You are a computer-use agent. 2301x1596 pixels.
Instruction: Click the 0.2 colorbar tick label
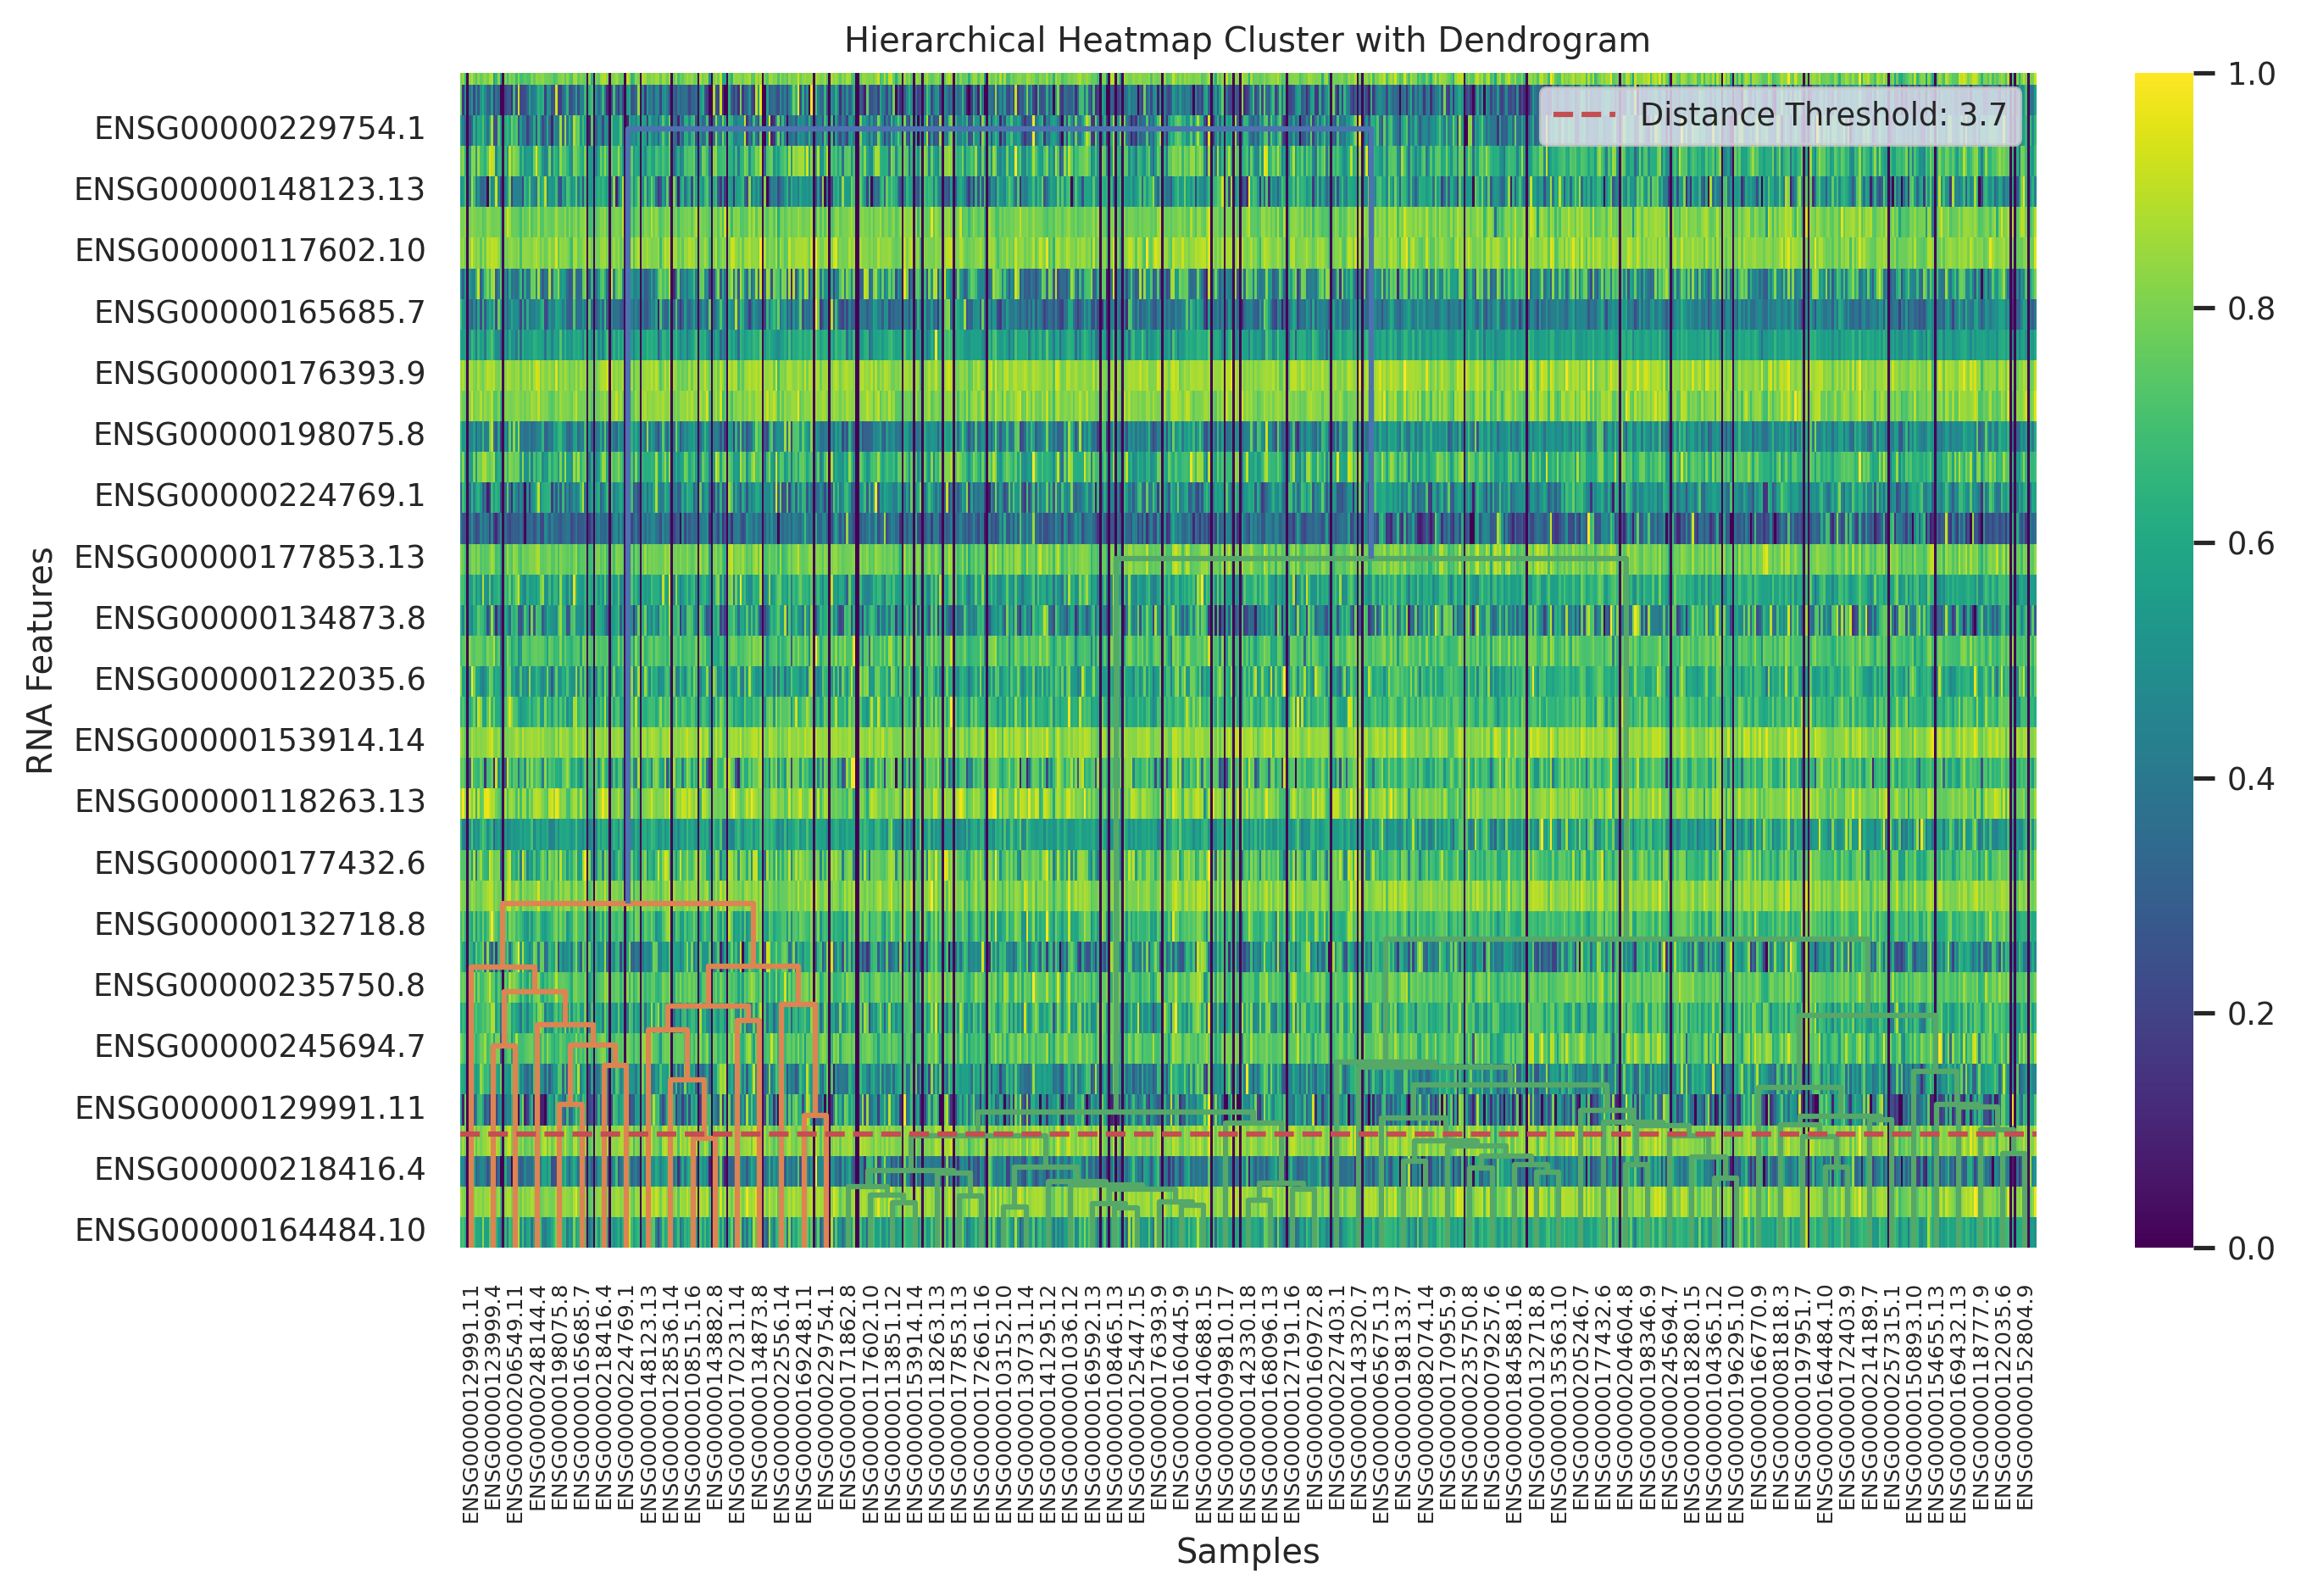[x=2250, y=1014]
